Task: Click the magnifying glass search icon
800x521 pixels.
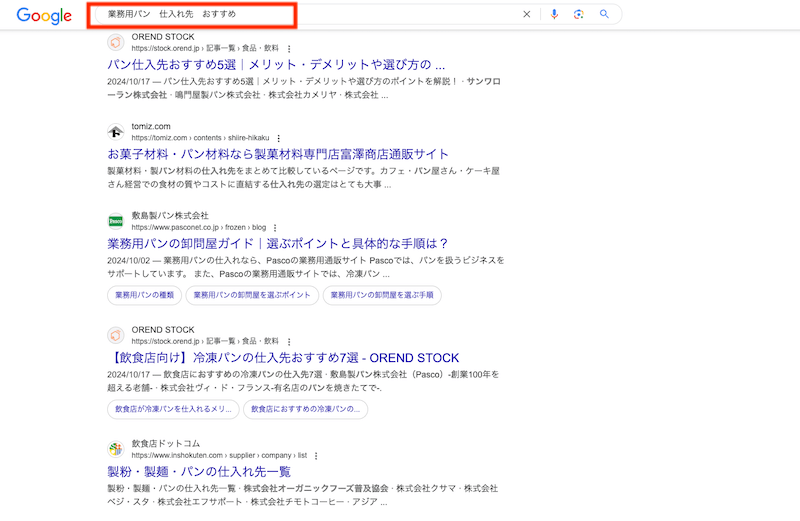Action: (604, 14)
